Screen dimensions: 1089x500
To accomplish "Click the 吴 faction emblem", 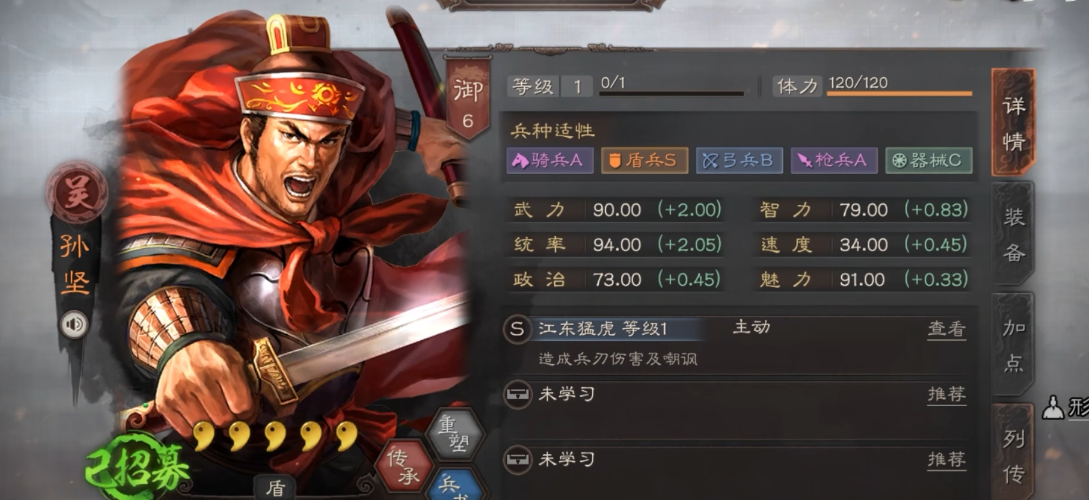I will pyautogui.click(x=76, y=193).
